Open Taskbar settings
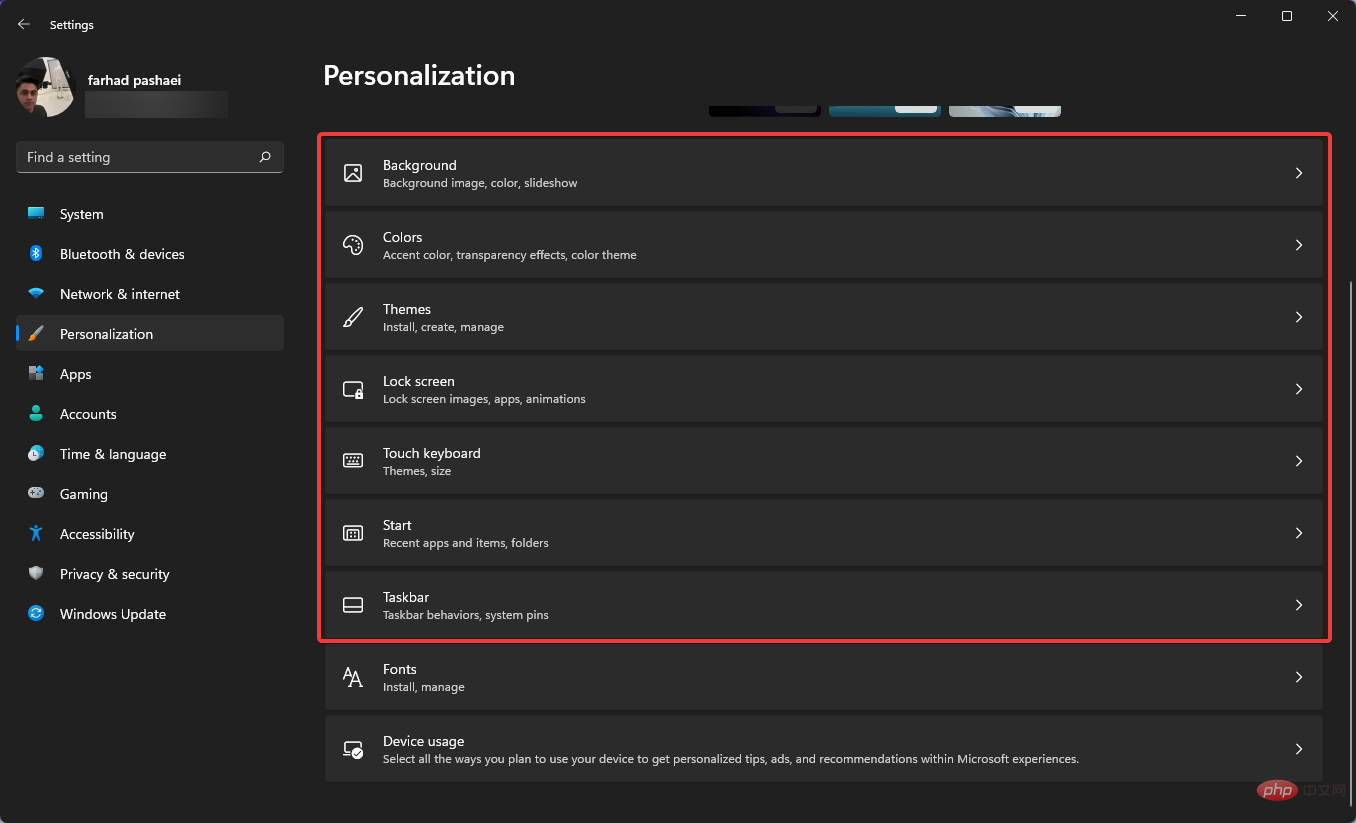Screen dimensions: 1356x823 click(x=824, y=605)
